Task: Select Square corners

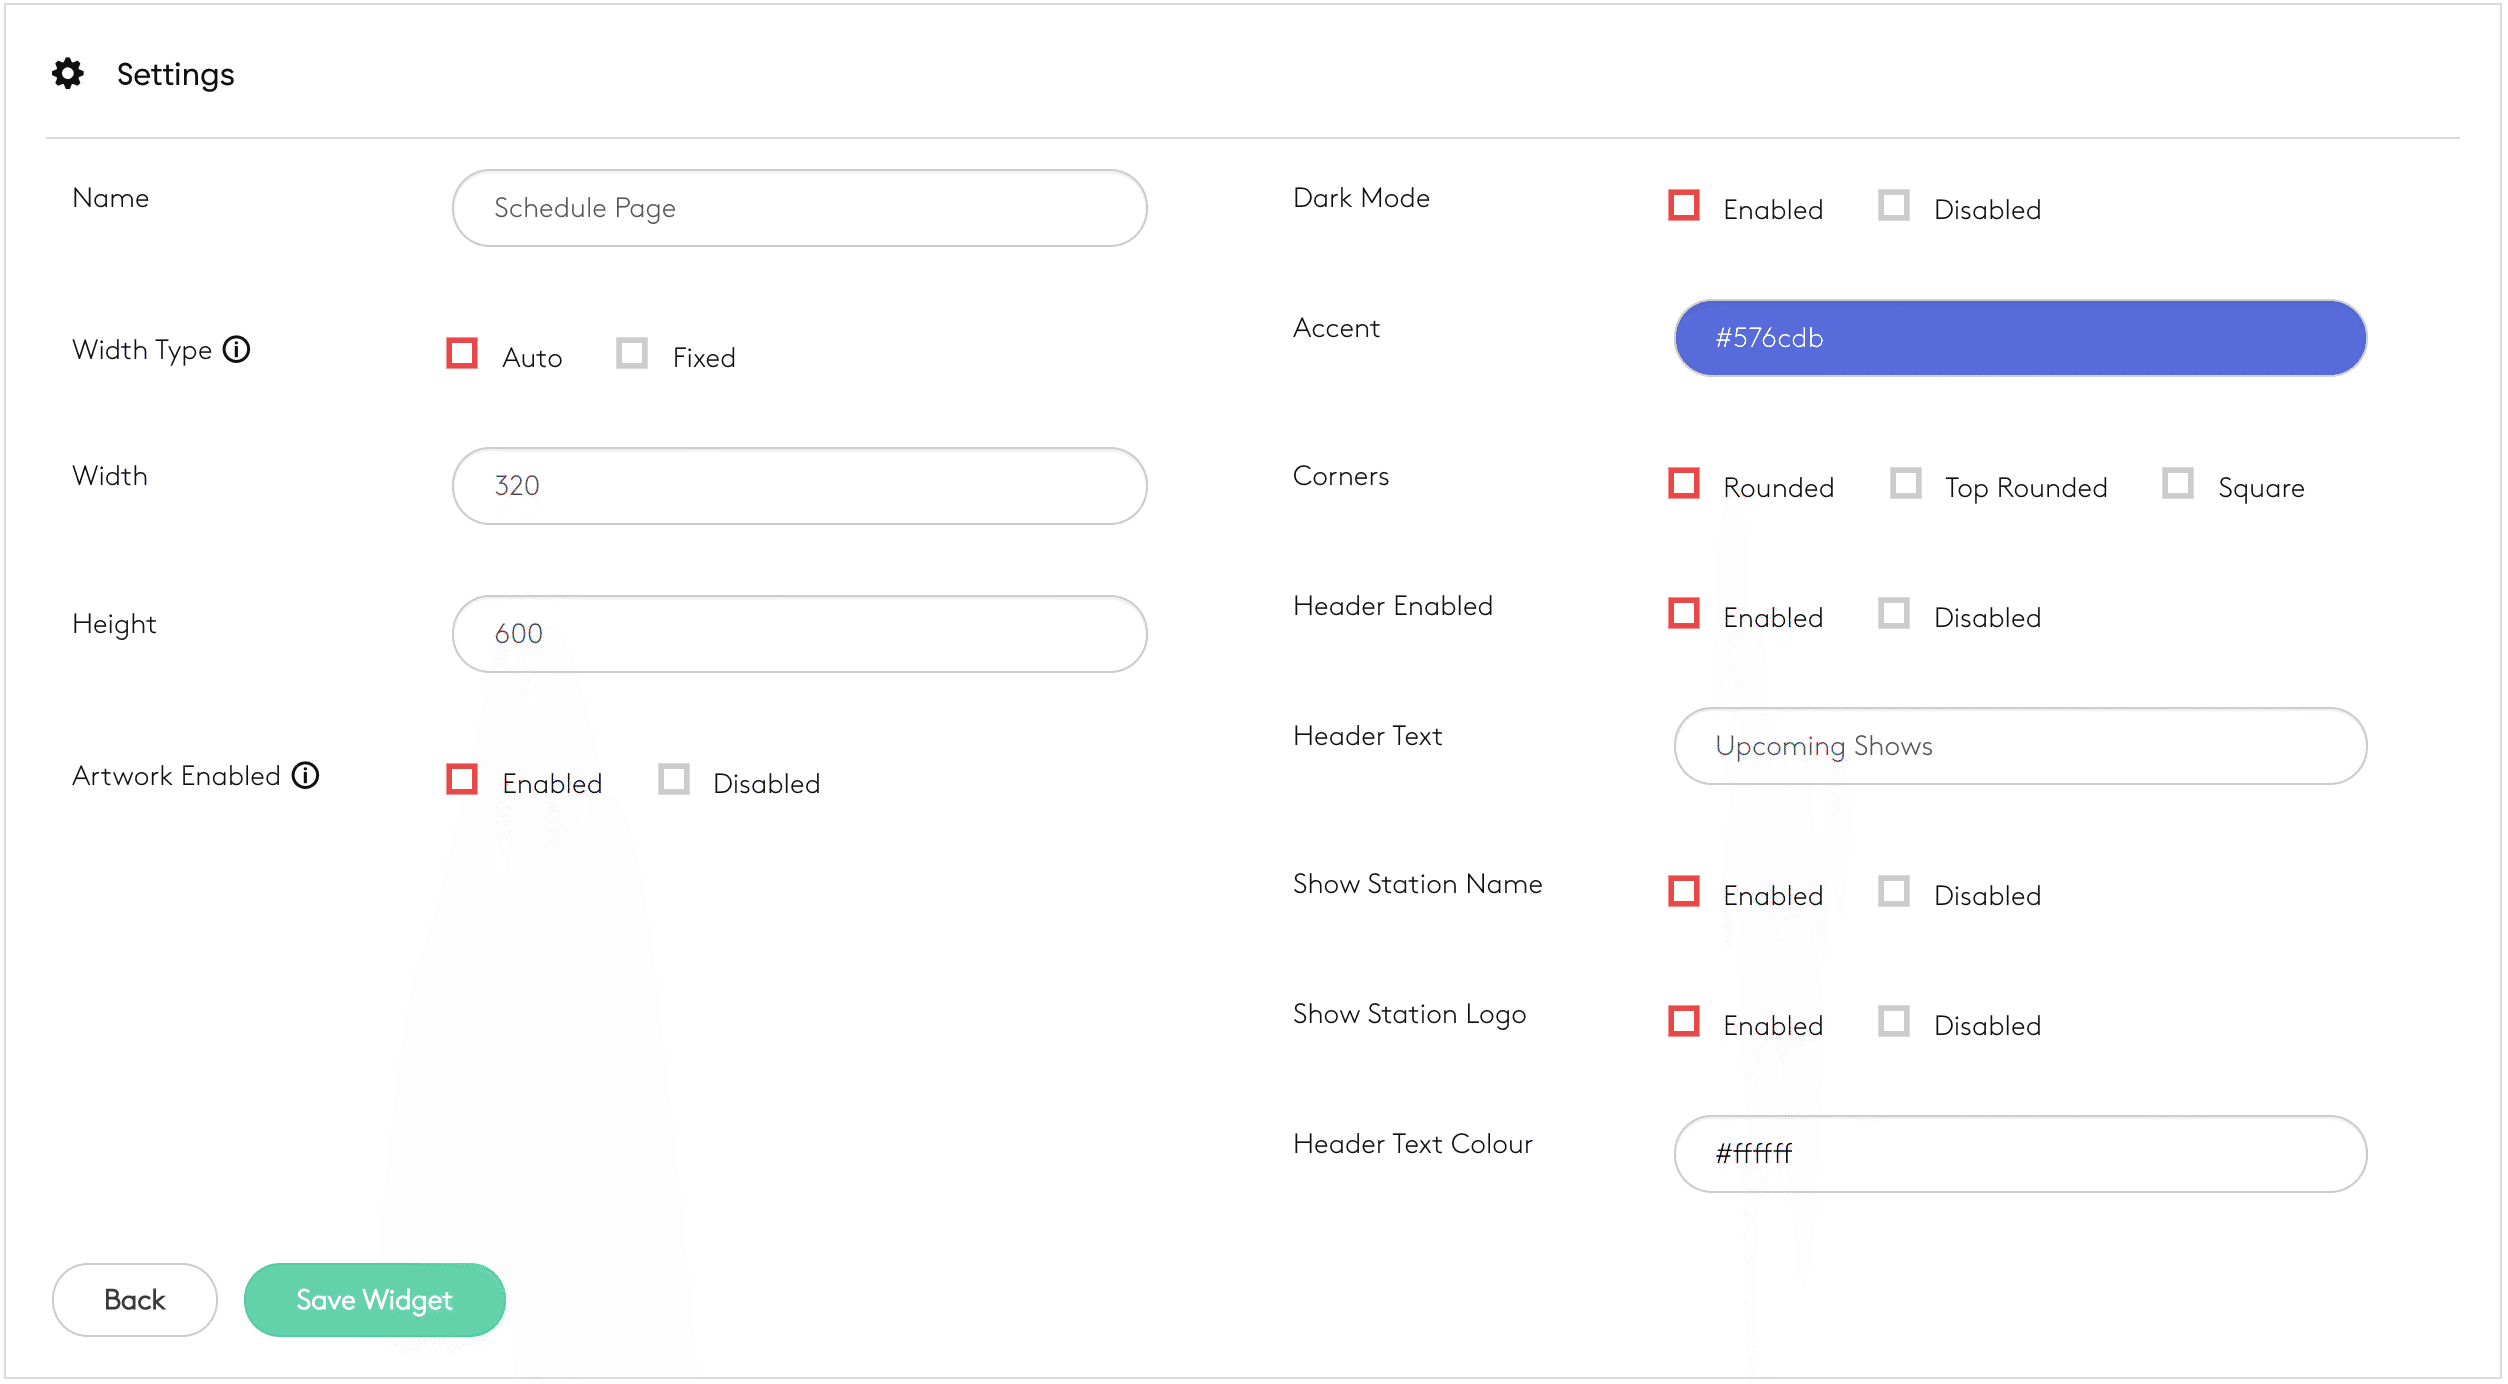Action: [x=2178, y=483]
